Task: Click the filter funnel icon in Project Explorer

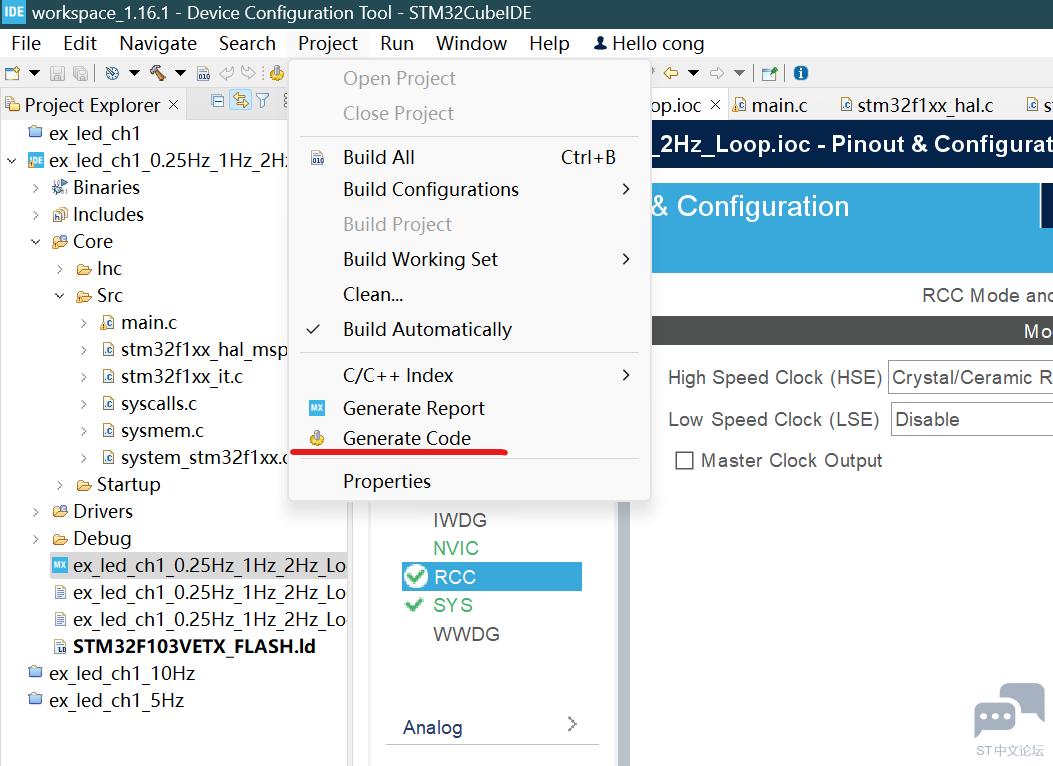Action: [263, 101]
